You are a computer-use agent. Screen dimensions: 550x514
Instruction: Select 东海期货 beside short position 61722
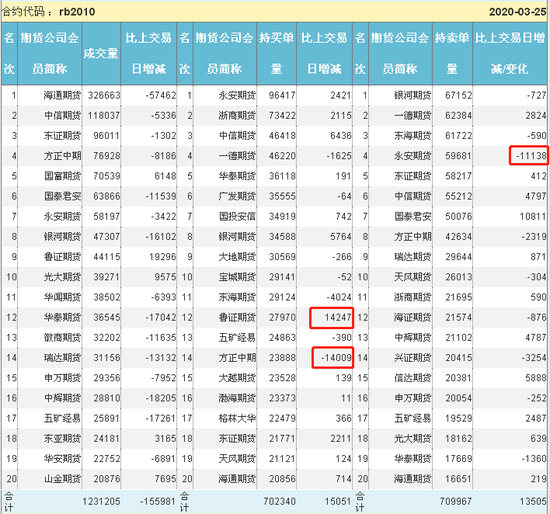click(412, 136)
